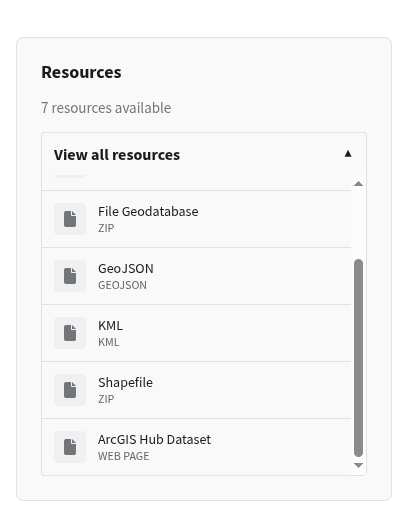The height and width of the screenshot is (517, 412).
Task: Open the KML resource name link
Action: (110, 326)
